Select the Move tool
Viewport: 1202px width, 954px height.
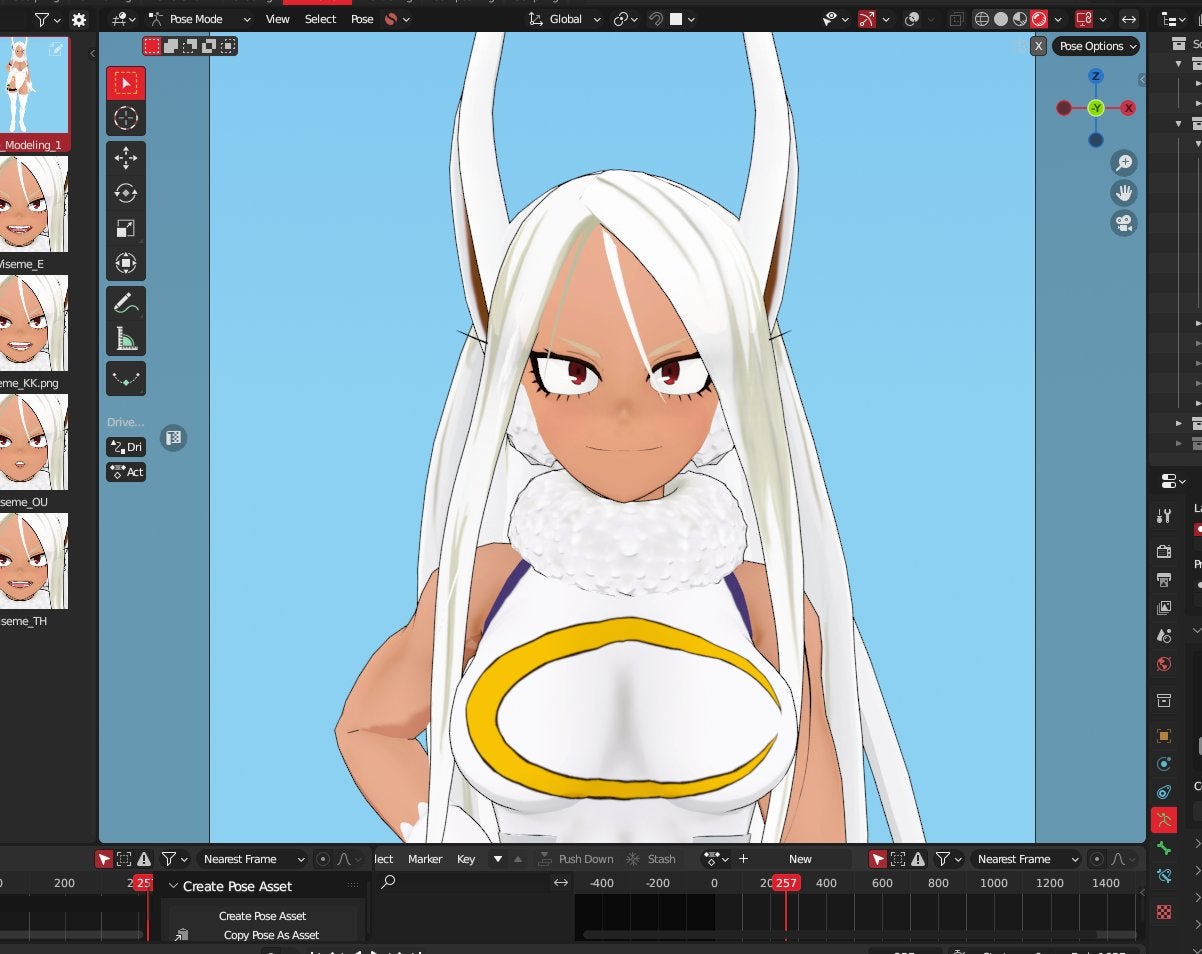(x=125, y=158)
